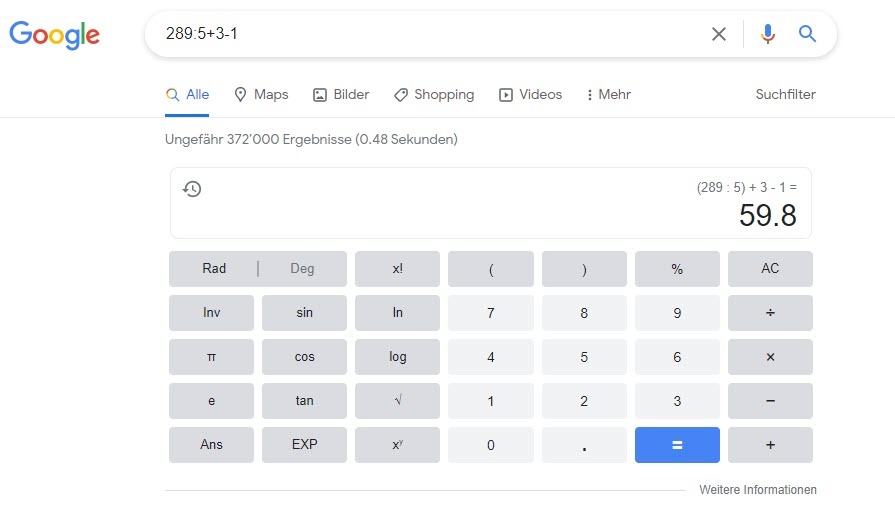
Task: Click the division operator key
Action: click(x=770, y=313)
